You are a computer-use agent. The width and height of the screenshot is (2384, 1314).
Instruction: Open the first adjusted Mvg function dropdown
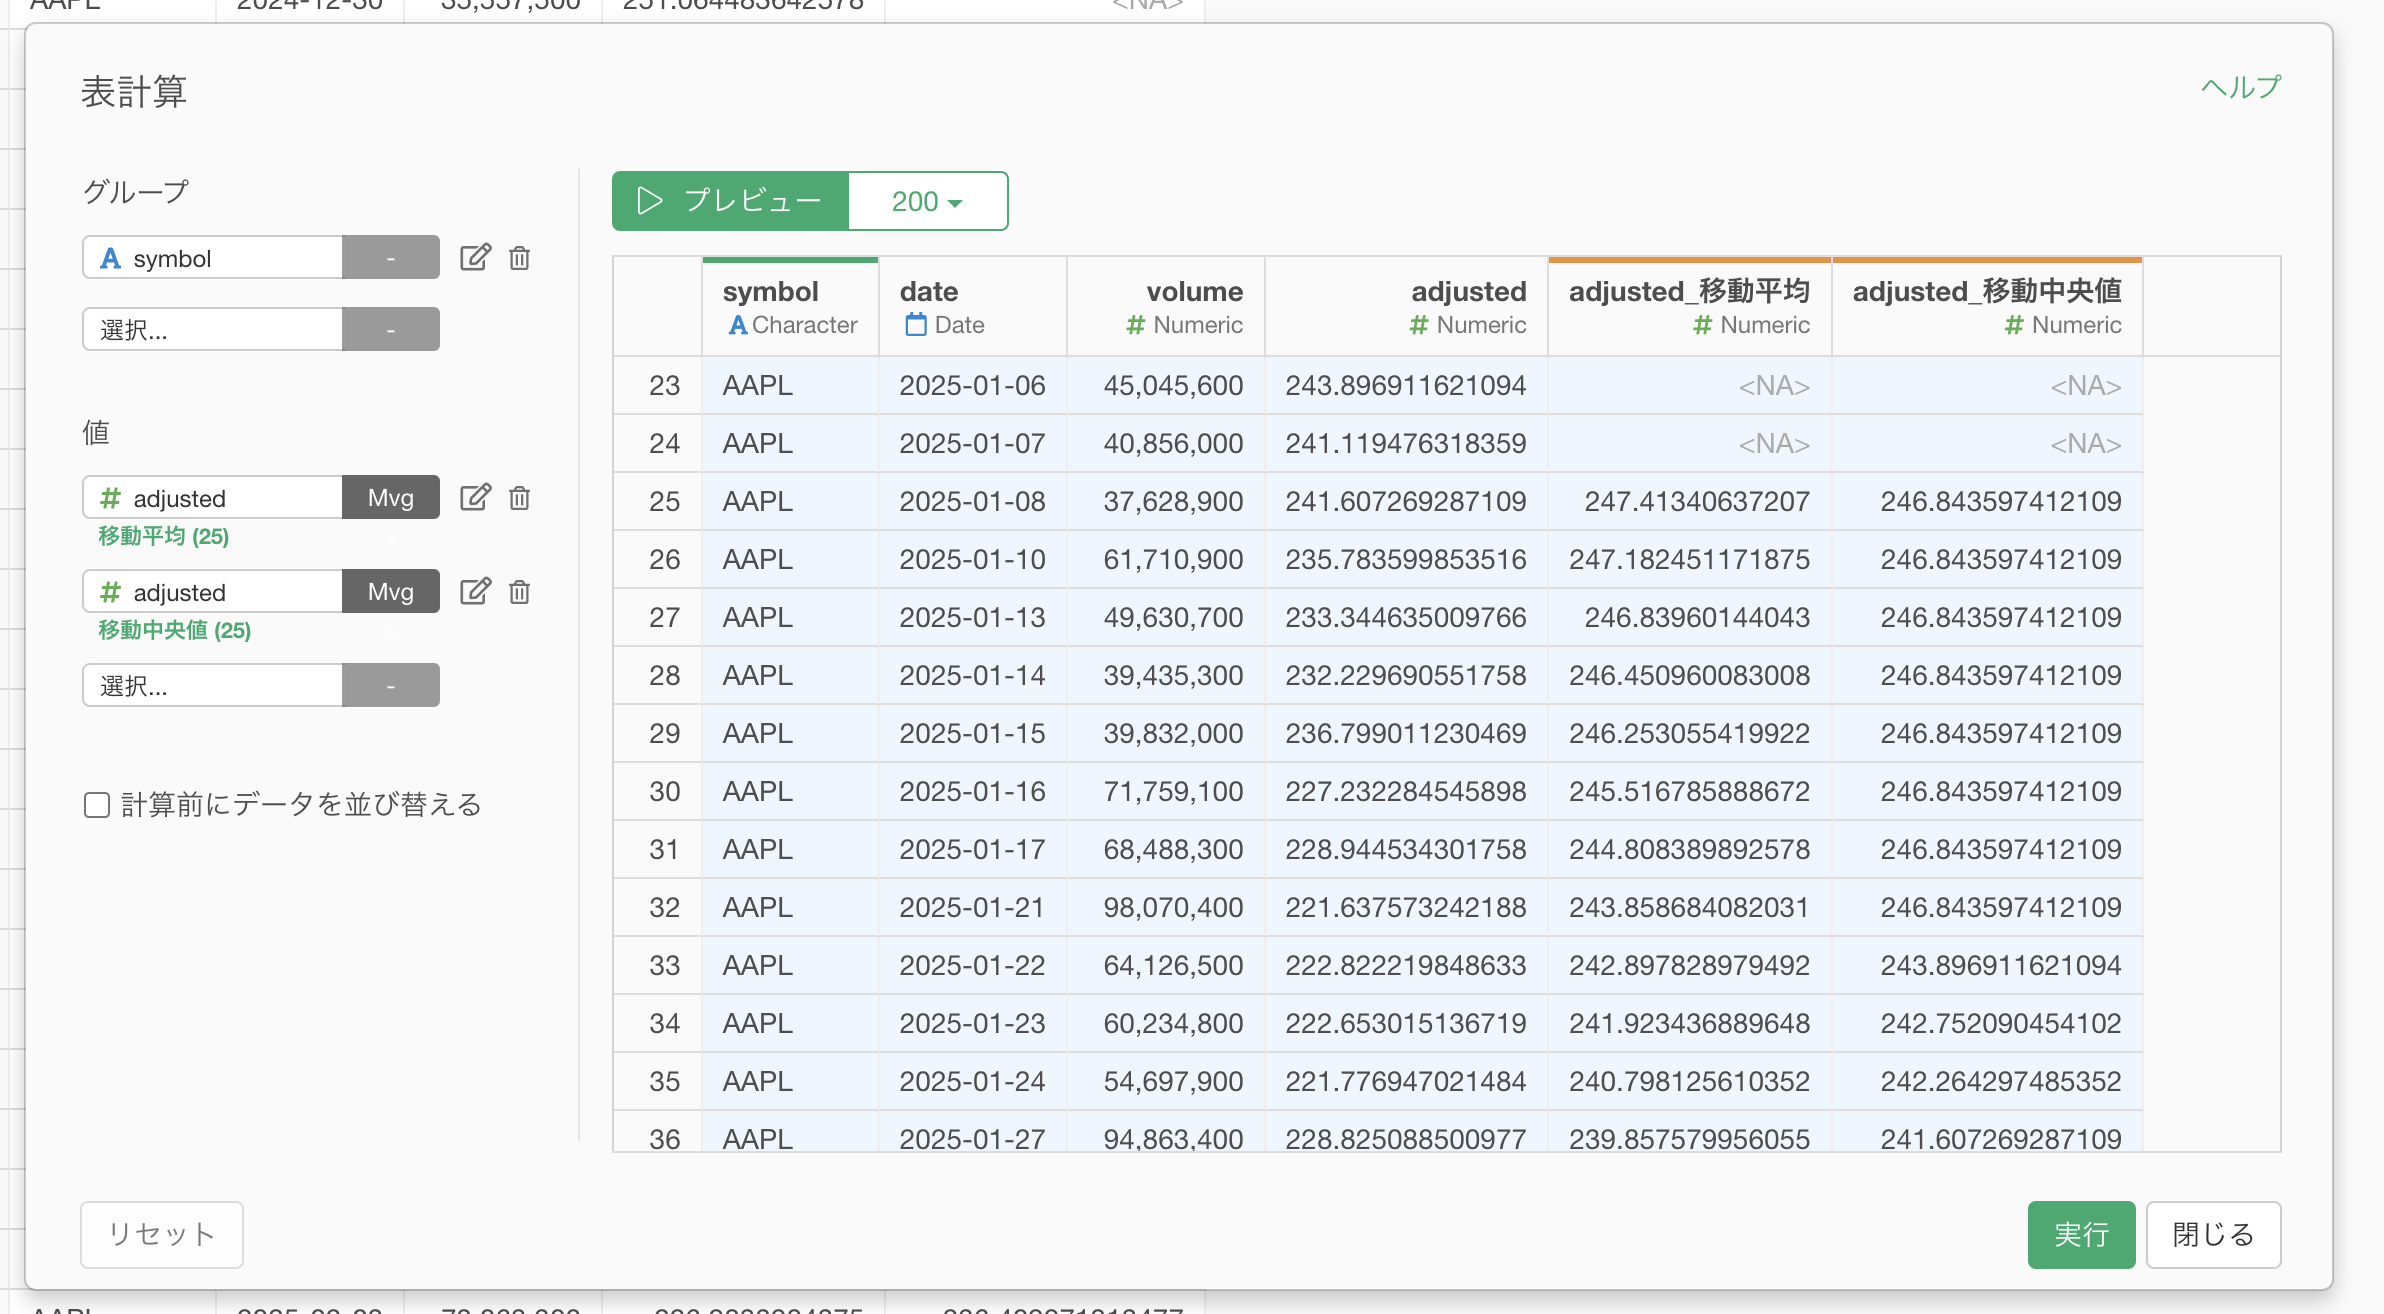[x=390, y=498]
